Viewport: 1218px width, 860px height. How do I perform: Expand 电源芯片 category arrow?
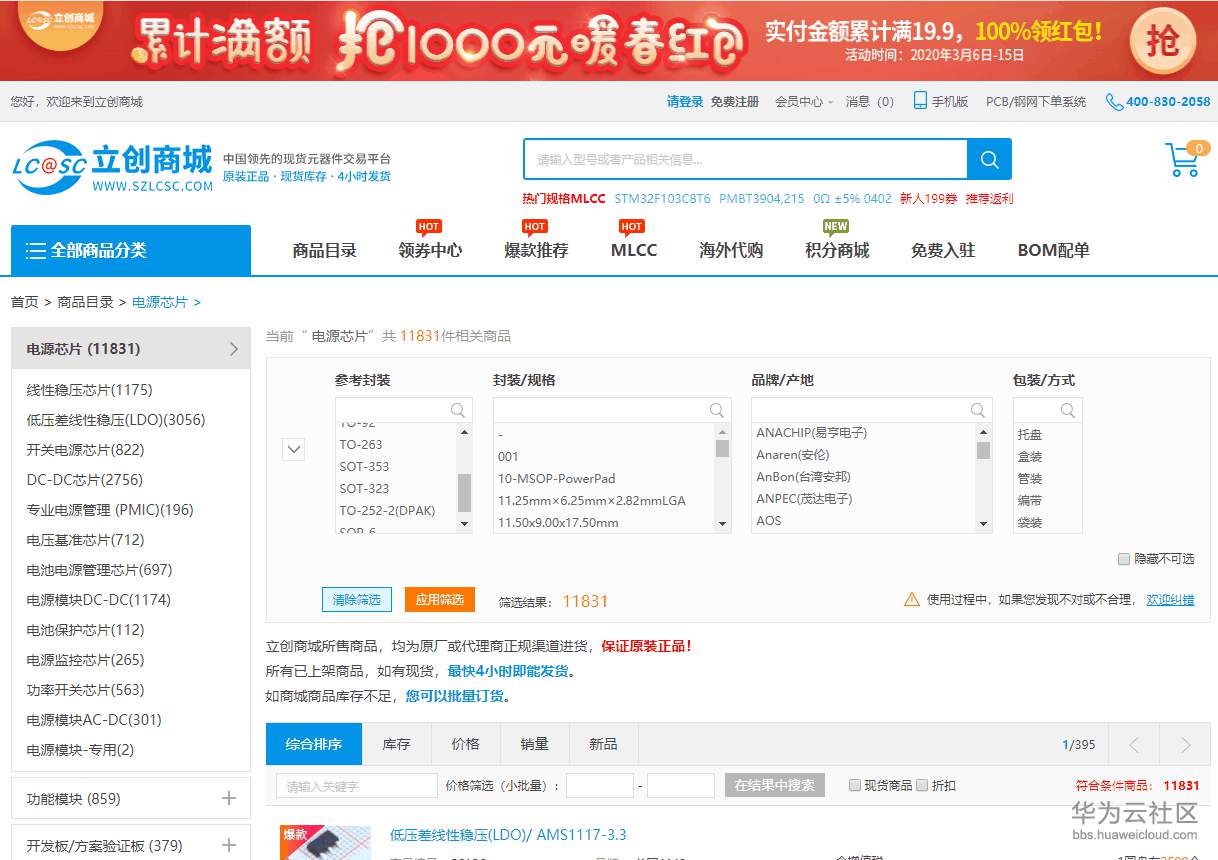234,349
